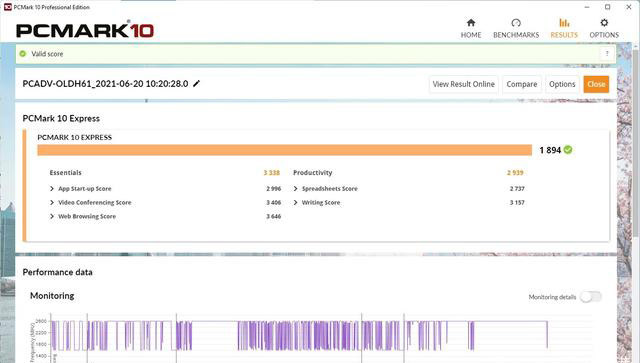Open the Benchmarks gauge icon

click(516, 23)
